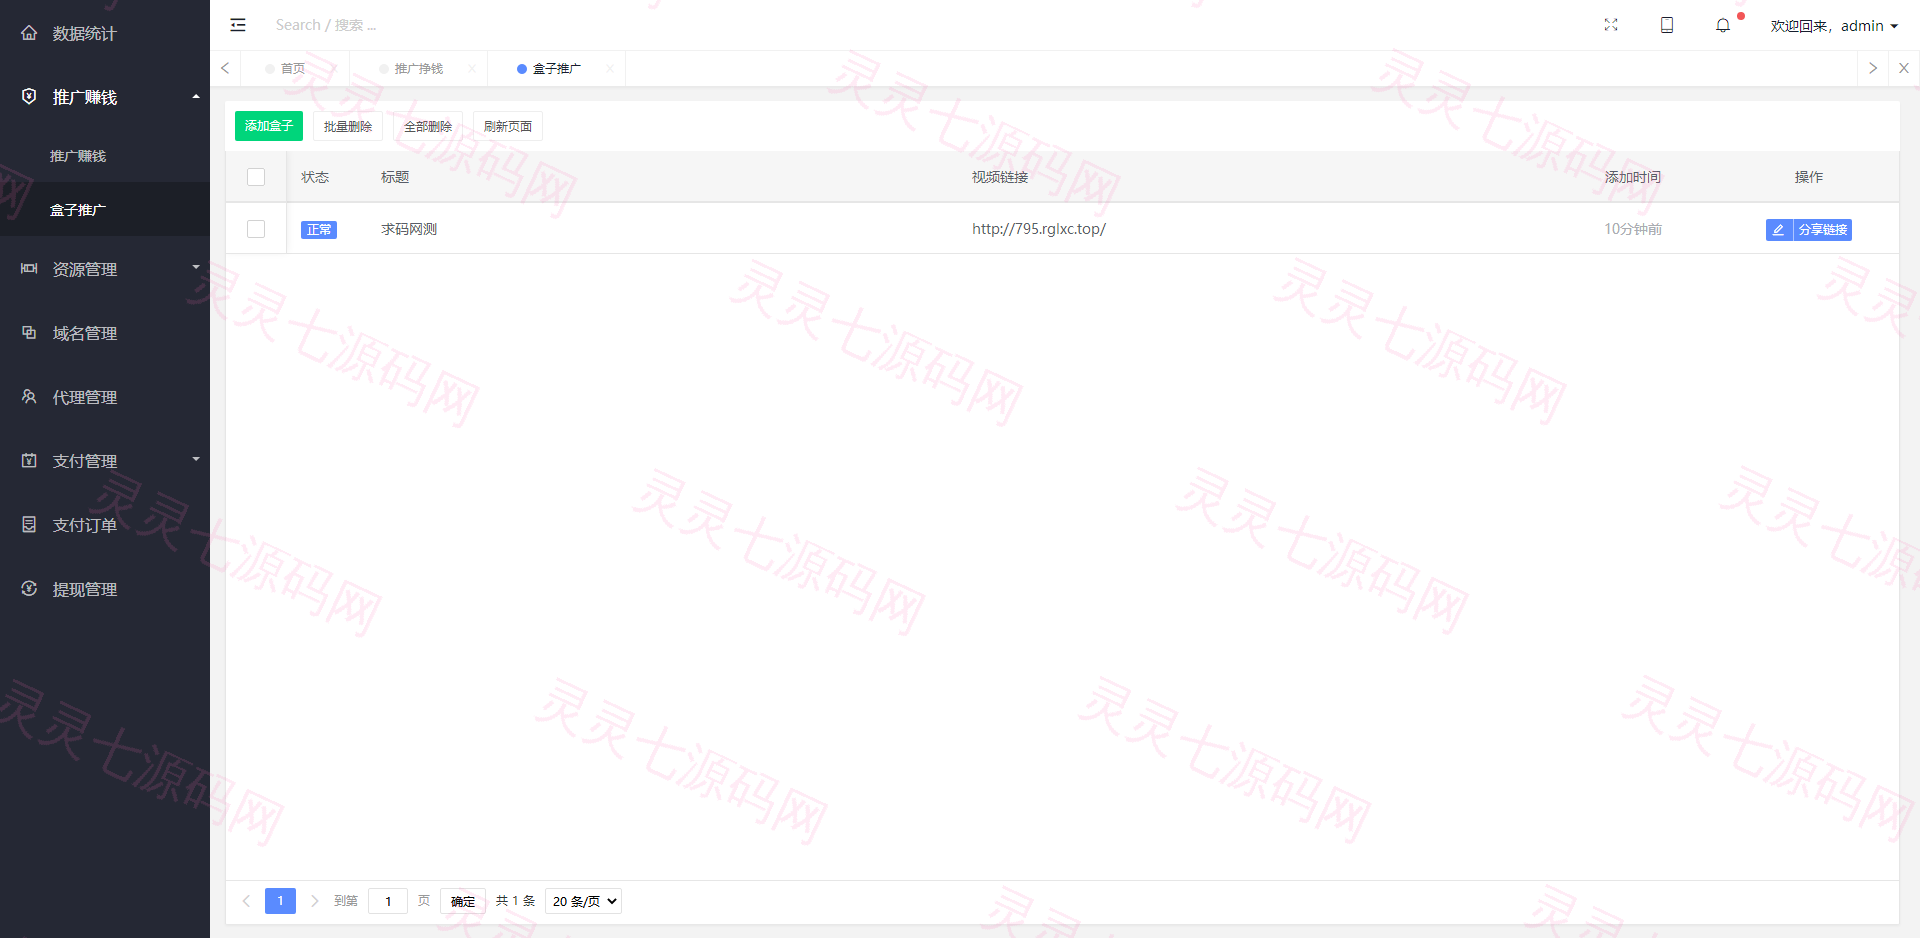Image resolution: width=1920 pixels, height=938 pixels.
Task: Click the 全部删除 button
Action: click(428, 126)
